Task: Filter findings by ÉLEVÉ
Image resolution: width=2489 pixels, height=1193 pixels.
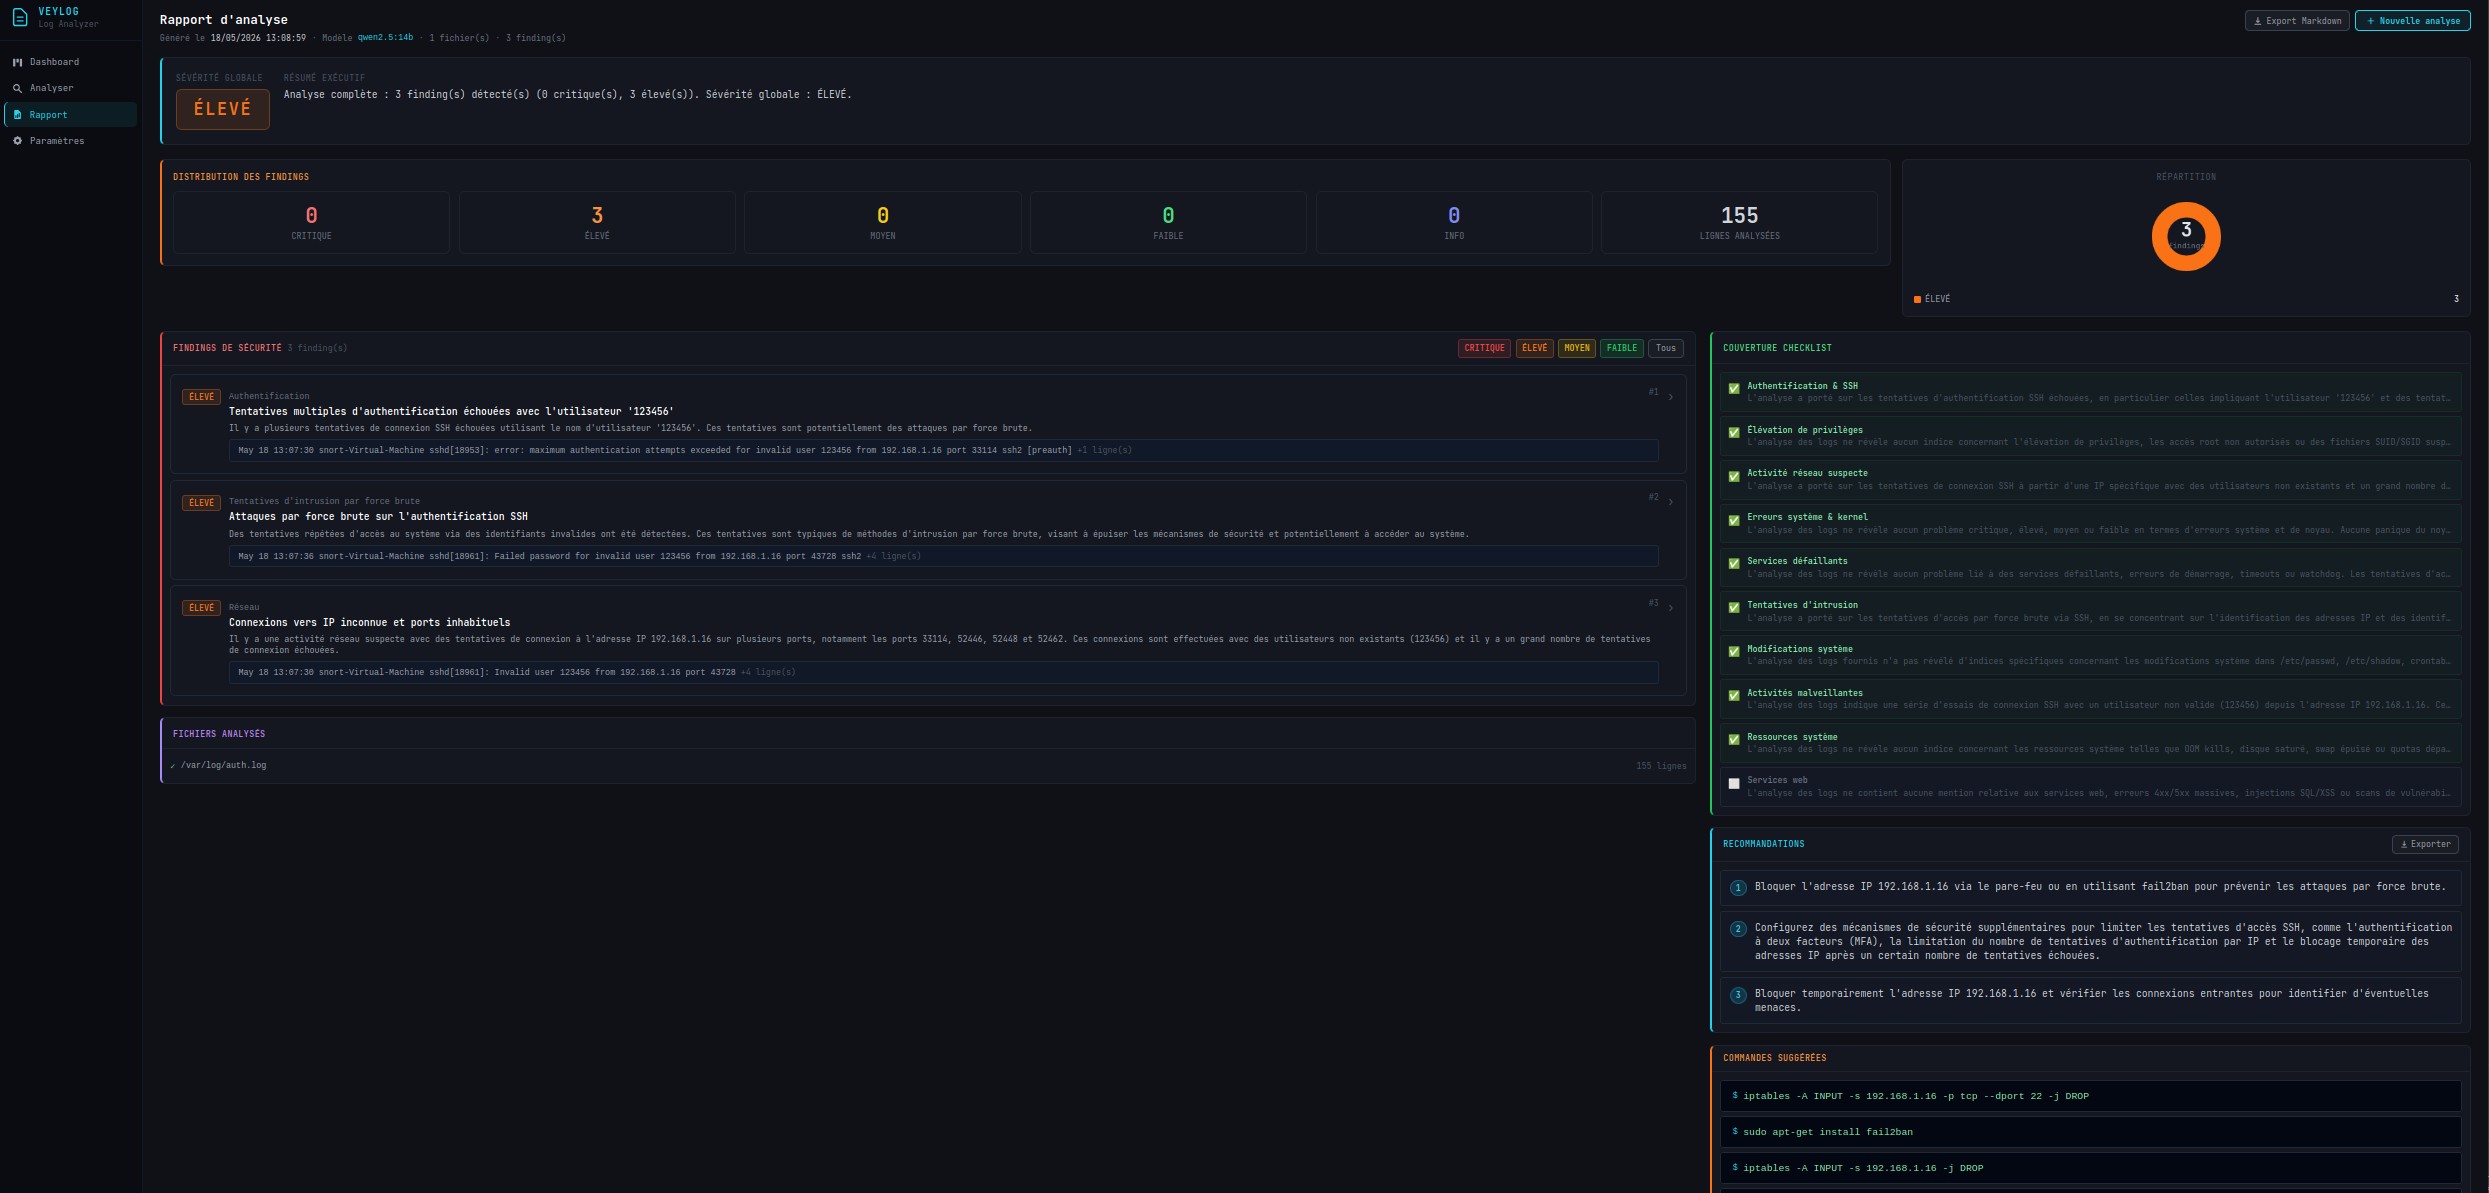Action: pyautogui.click(x=1534, y=348)
